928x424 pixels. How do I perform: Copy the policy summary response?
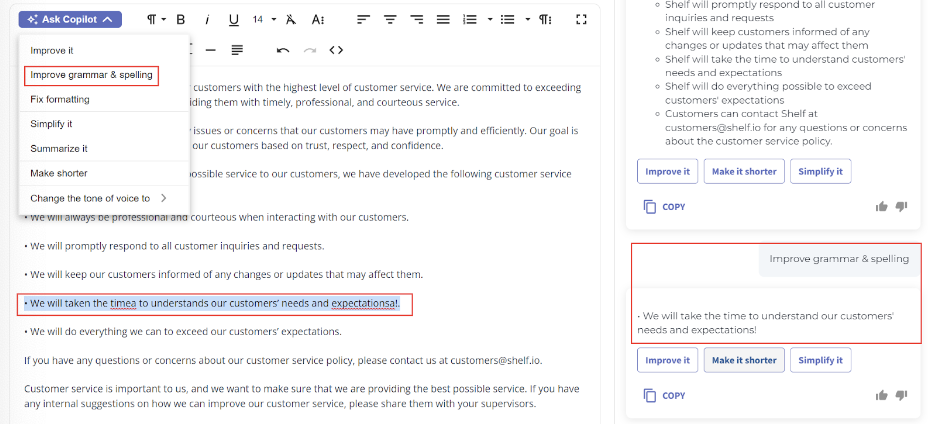coord(664,207)
